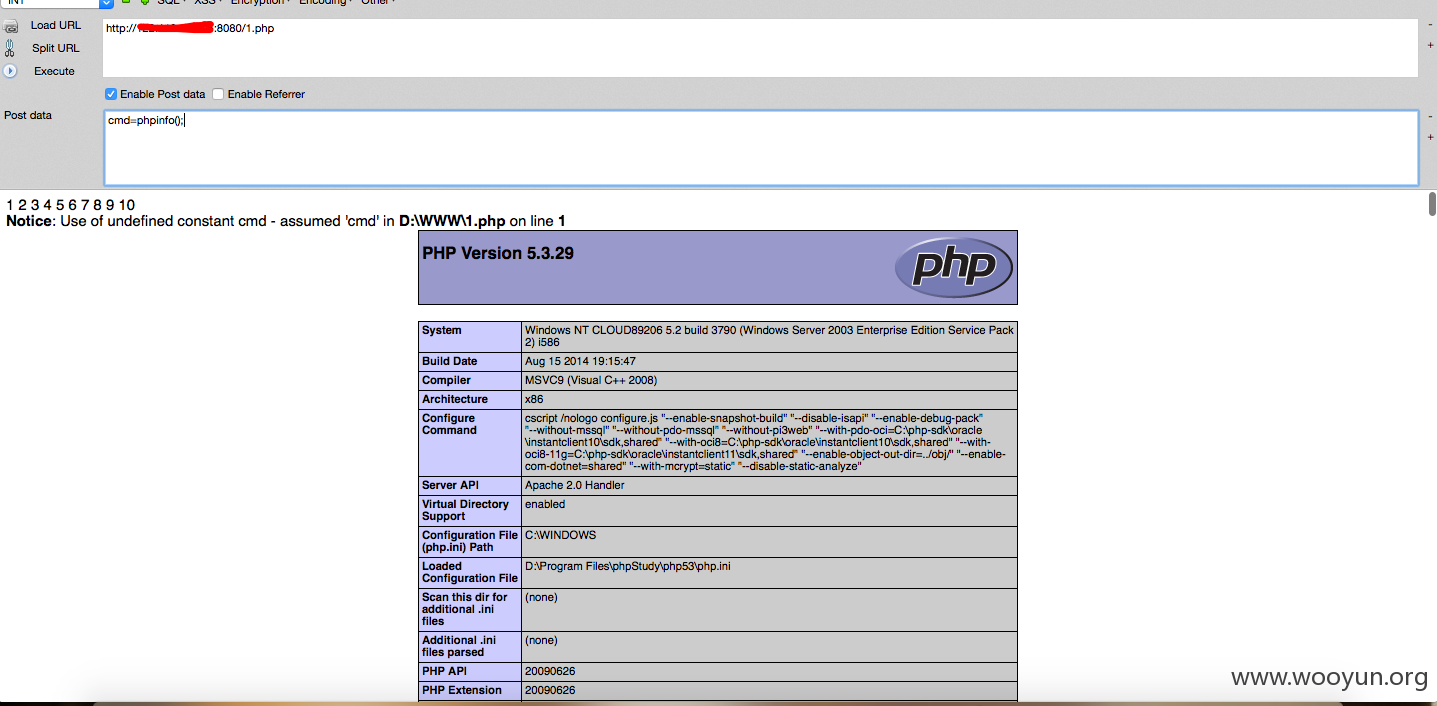Screen dimensions: 1437x706
Task: Click 'Configuration File (php.ini) Path' header
Action: point(469,541)
